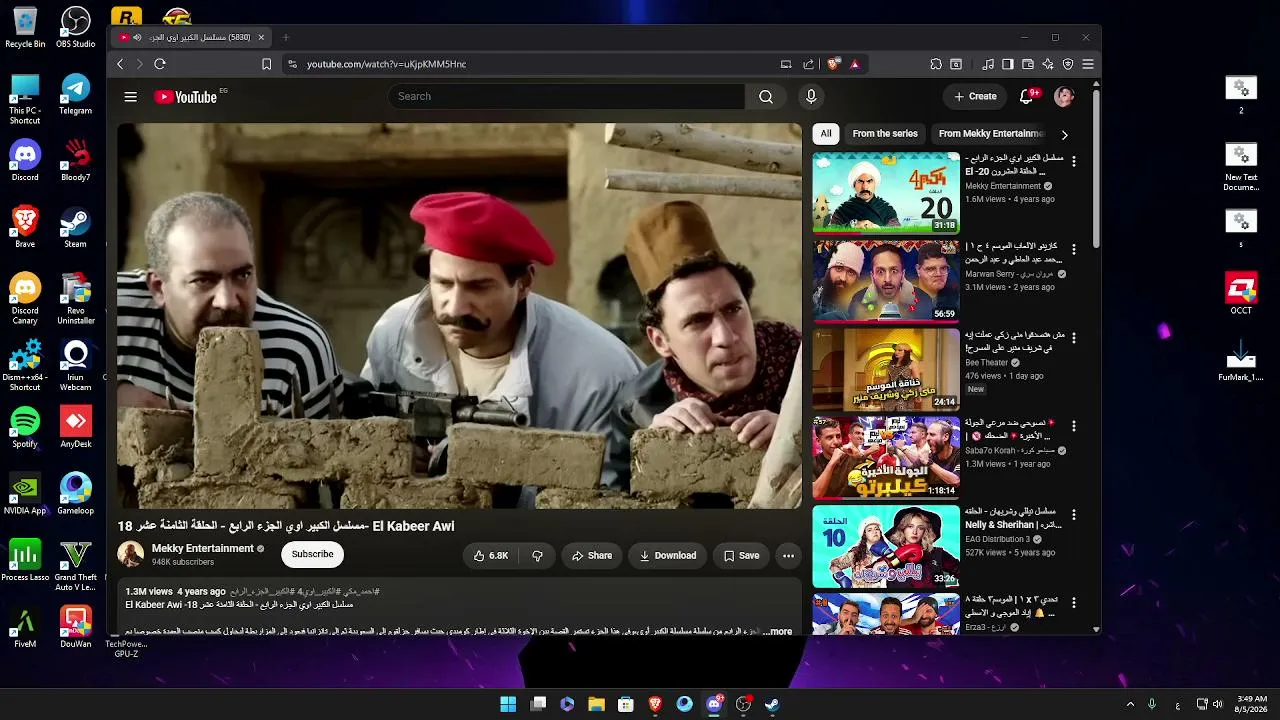Go back in browser history
The image size is (1280, 720).
(x=120, y=64)
